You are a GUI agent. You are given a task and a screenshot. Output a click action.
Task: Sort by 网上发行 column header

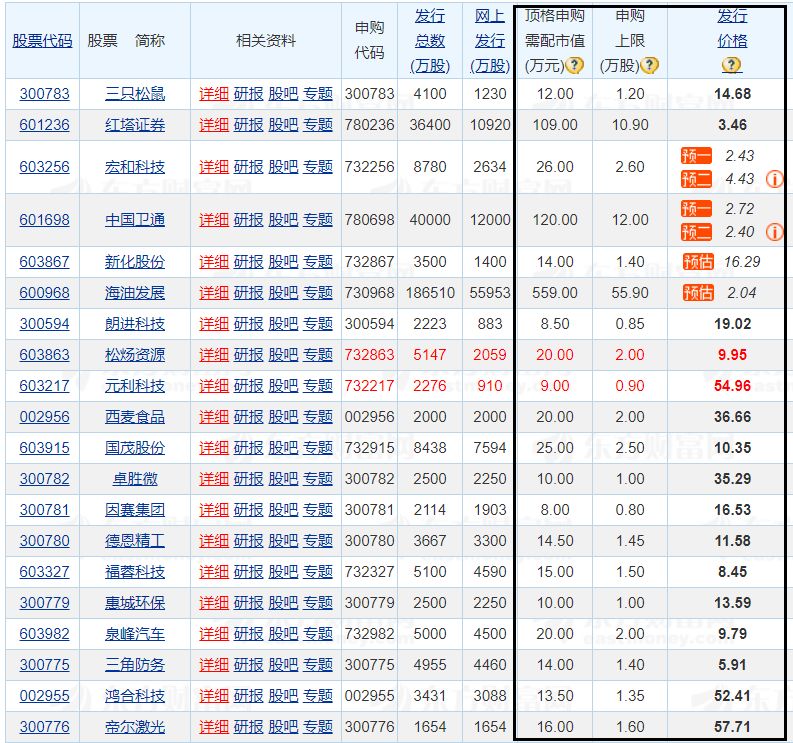click(x=490, y=41)
